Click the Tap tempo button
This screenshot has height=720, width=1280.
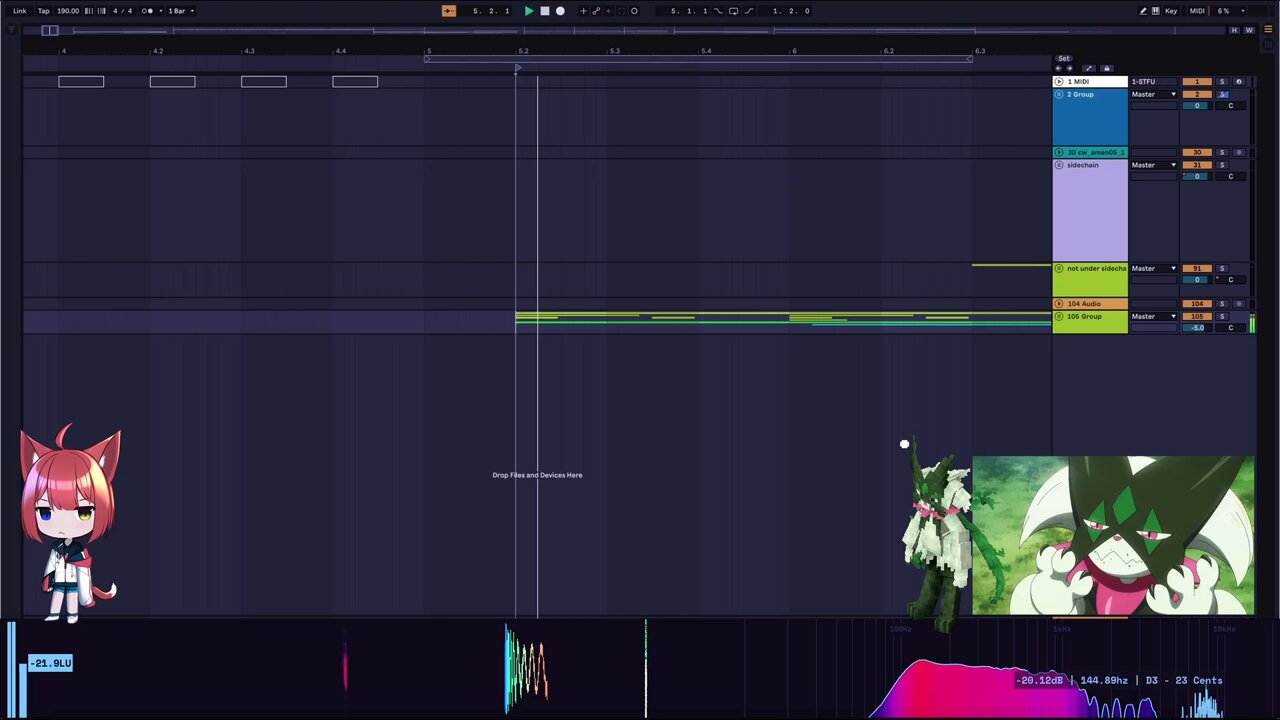pos(43,11)
